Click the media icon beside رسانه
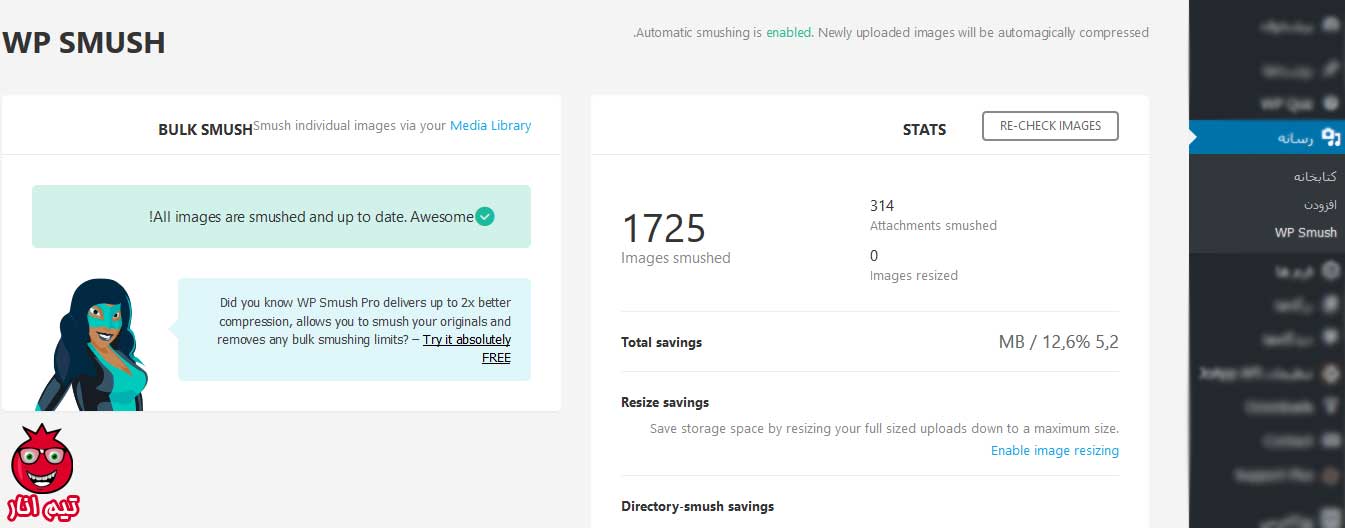Image resolution: width=1345 pixels, height=528 pixels. [1329, 137]
